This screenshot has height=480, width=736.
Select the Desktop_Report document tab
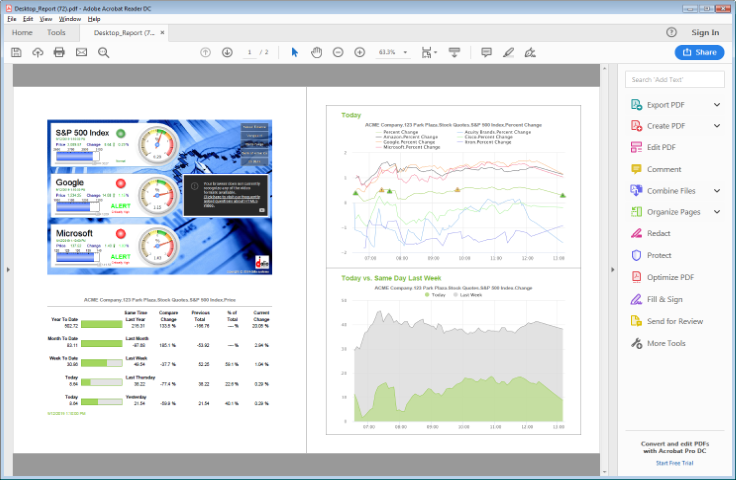[x=124, y=32]
